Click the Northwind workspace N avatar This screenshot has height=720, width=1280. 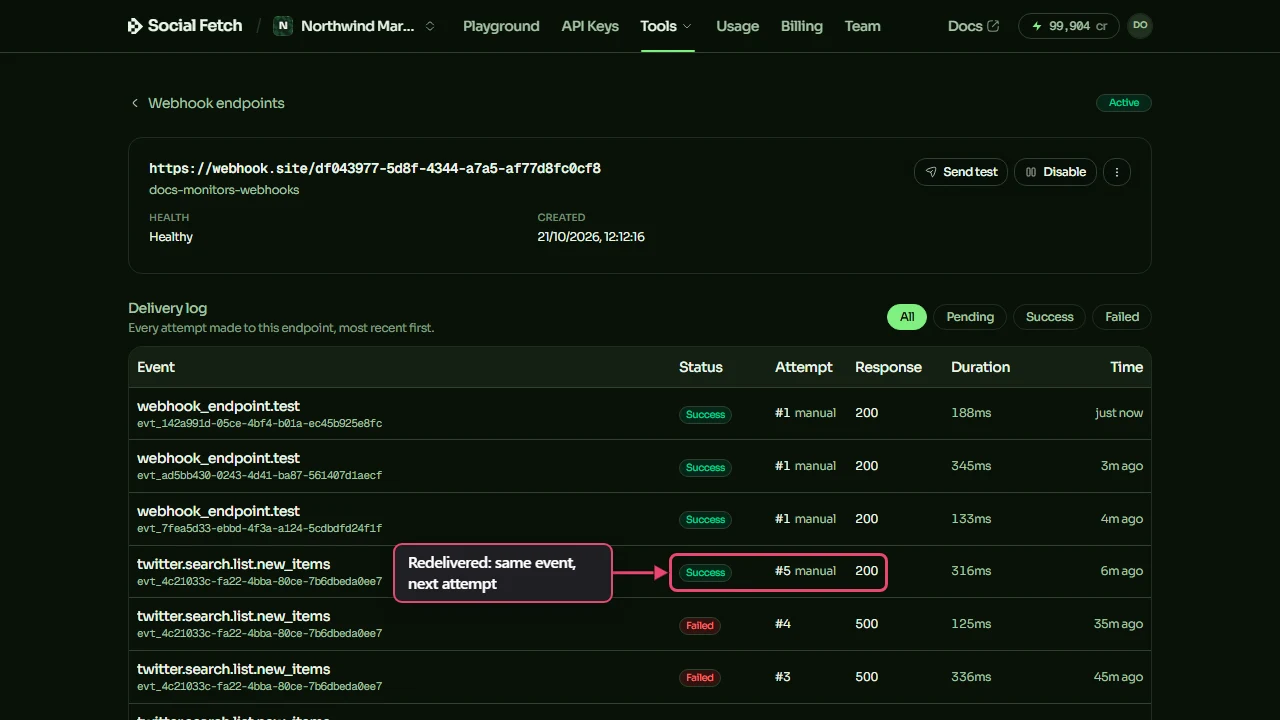[283, 26]
